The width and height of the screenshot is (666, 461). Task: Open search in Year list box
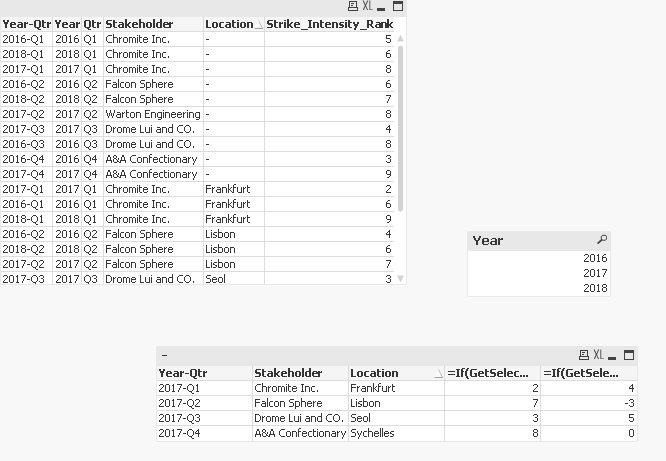pyautogui.click(x=601, y=240)
